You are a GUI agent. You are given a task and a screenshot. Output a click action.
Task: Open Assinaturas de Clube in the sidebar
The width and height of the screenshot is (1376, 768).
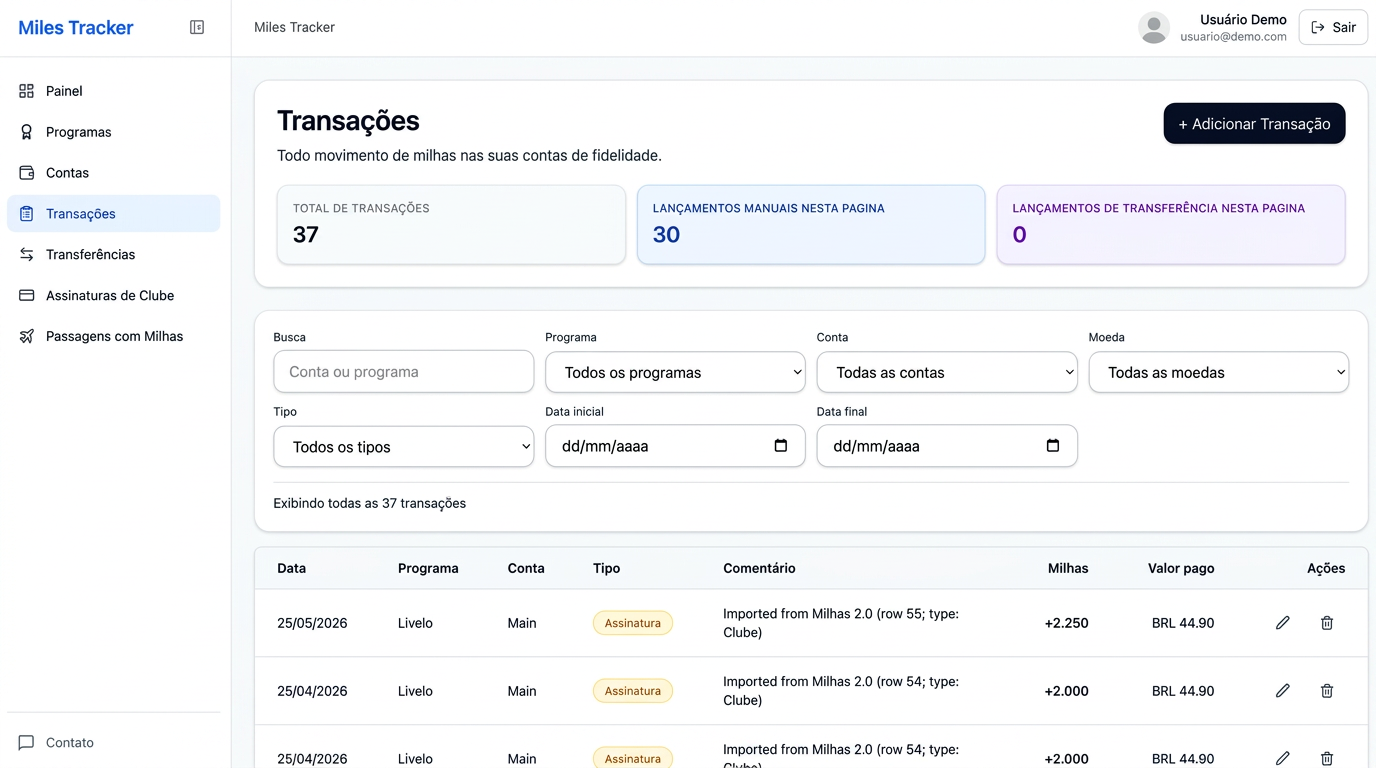(114, 296)
